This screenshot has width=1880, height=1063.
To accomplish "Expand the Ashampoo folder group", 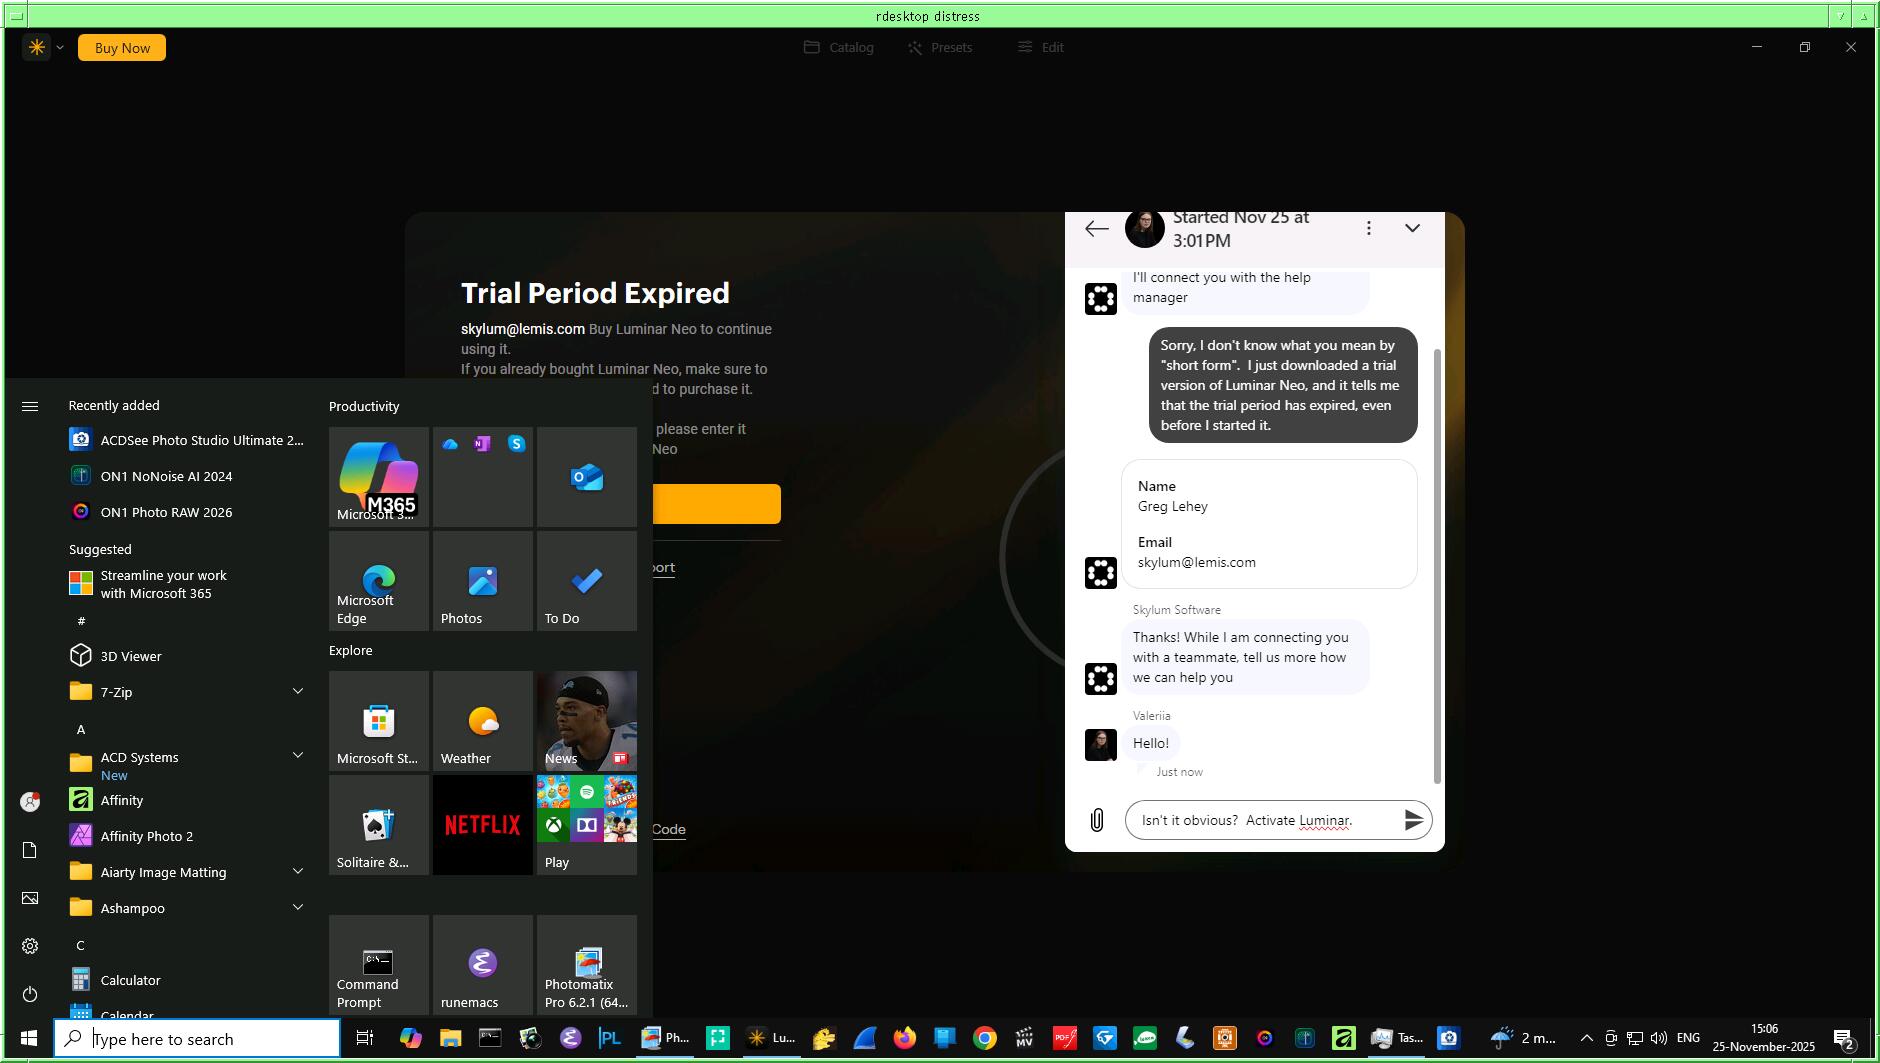I will point(297,907).
